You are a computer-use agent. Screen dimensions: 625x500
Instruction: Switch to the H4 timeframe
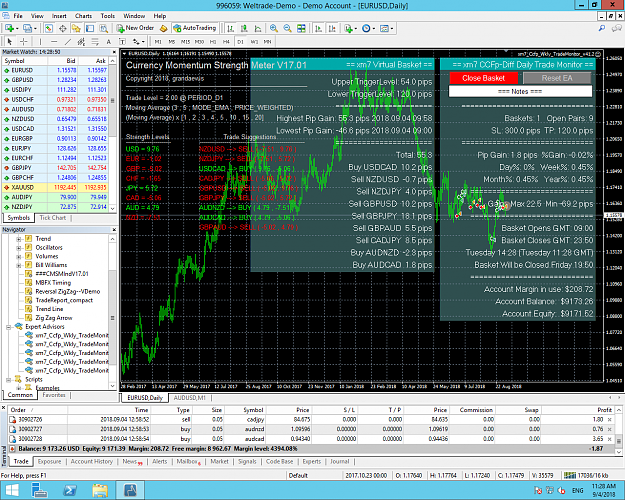pyautogui.click(x=226, y=41)
